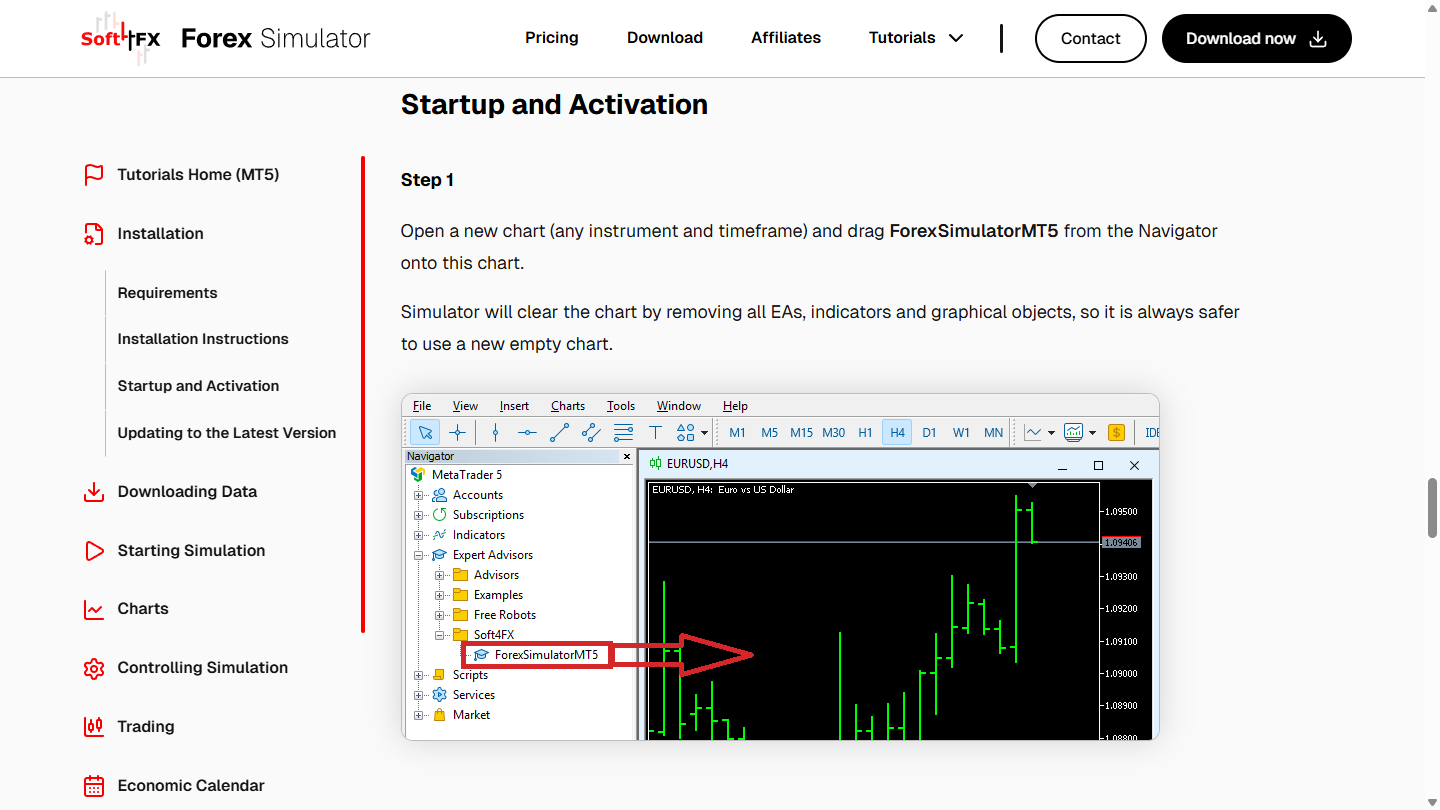The image size is (1440, 810).
Task: Expand the Tutorials dropdown in the top navigation
Action: pyautogui.click(x=916, y=38)
